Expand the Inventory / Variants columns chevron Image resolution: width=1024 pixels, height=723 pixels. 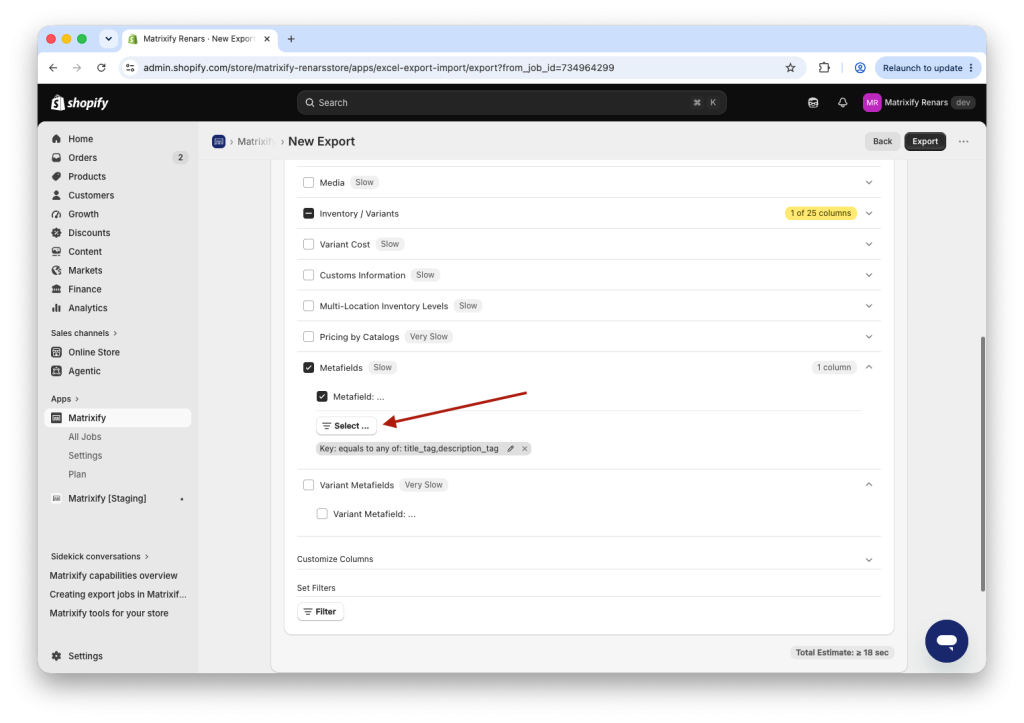click(x=869, y=214)
